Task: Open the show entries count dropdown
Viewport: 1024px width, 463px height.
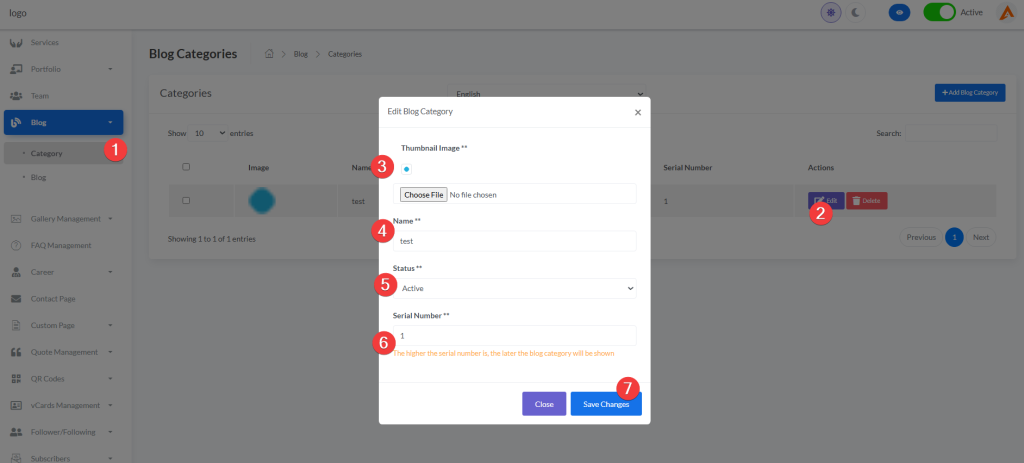Action: click(208, 133)
